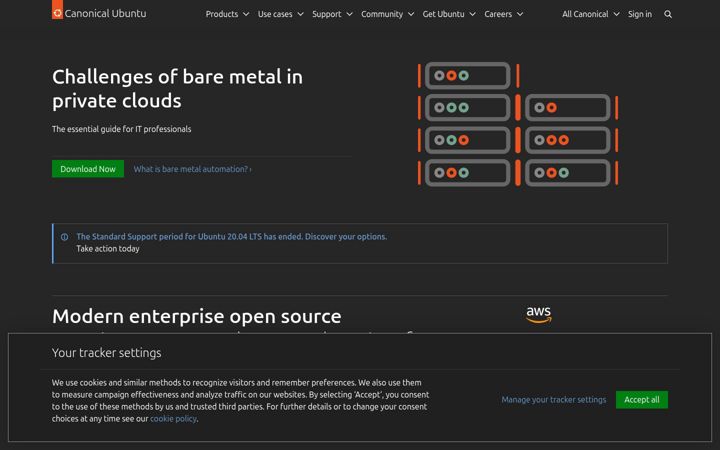
Task: Click the Sign in link
Action: tap(640, 14)
